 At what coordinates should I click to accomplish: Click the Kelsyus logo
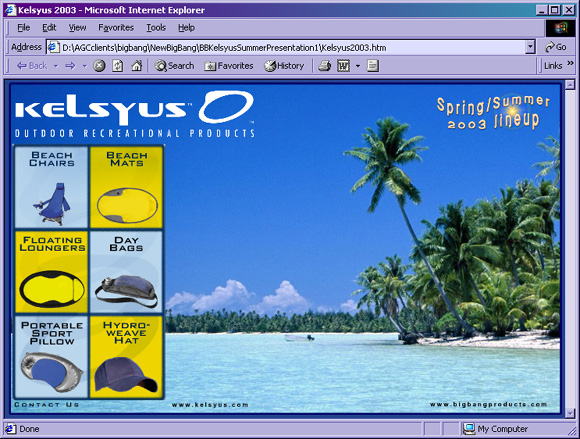135,114
